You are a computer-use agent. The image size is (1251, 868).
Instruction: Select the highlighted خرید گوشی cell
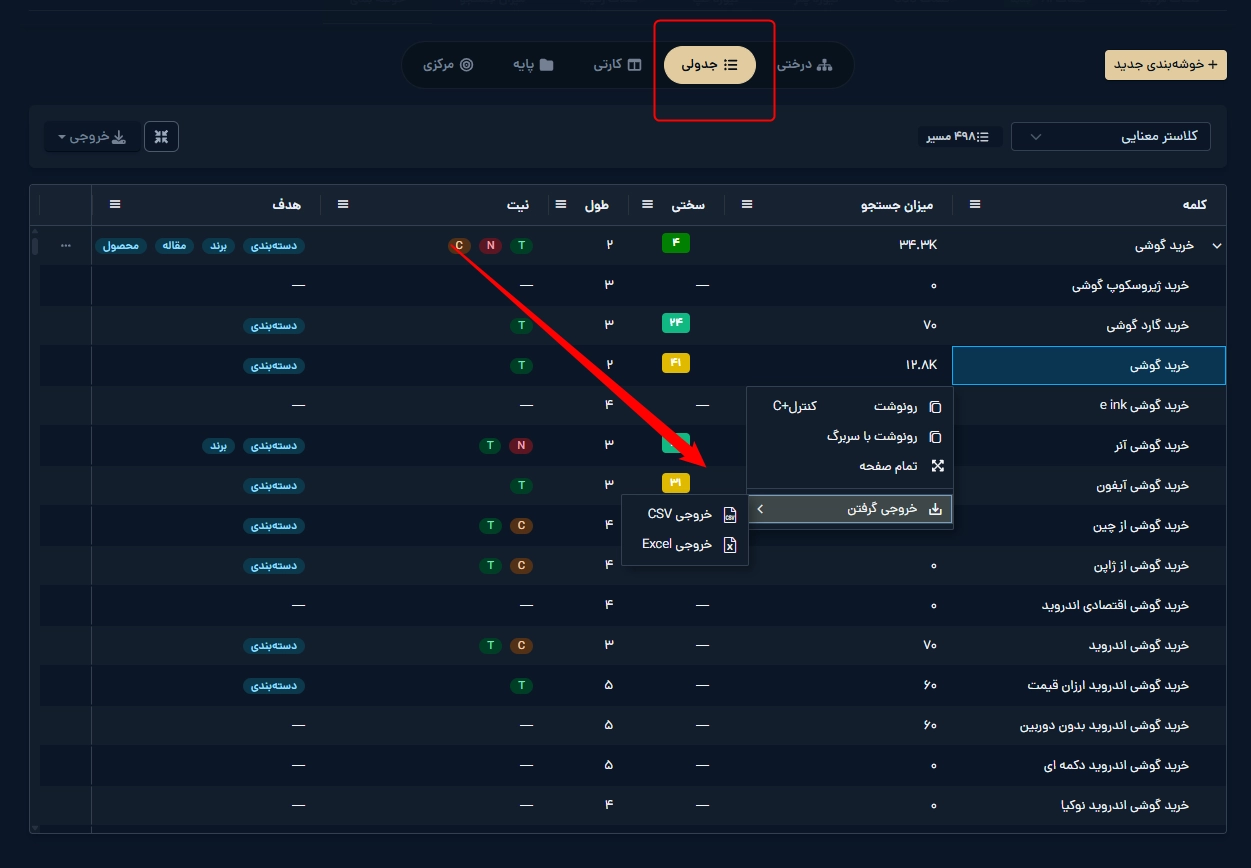click(1089, 365)
